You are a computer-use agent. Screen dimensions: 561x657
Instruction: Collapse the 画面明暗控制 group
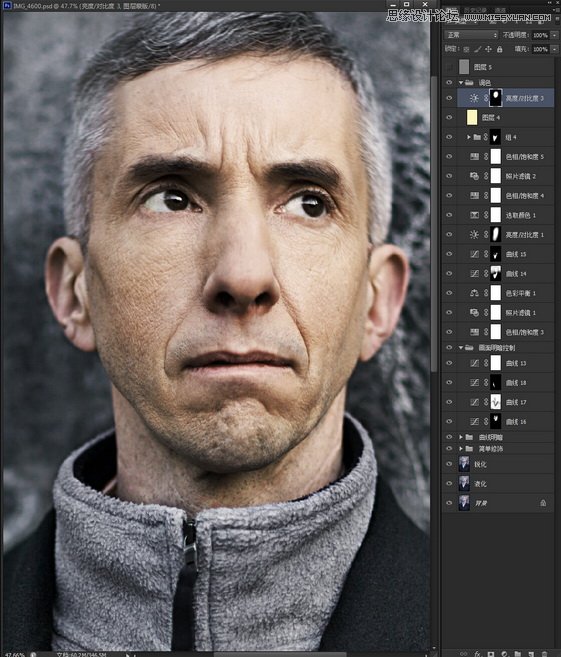[461, 348]
